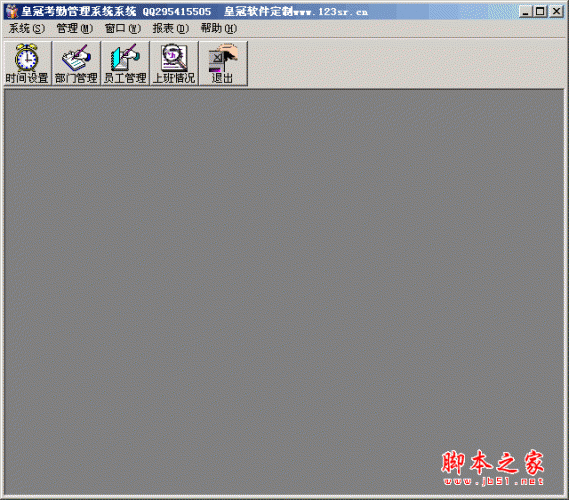Open the 窗口(W) menu
This screenshot has width=569, height=500.
click(123, 28)
